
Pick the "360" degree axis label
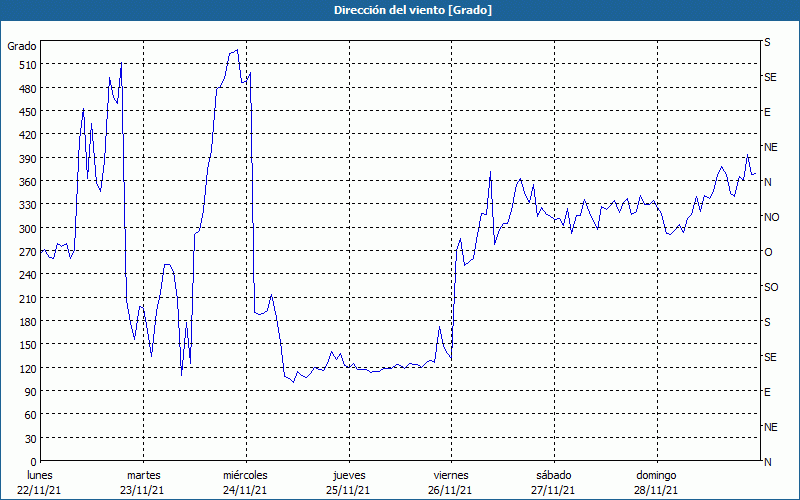27,182
